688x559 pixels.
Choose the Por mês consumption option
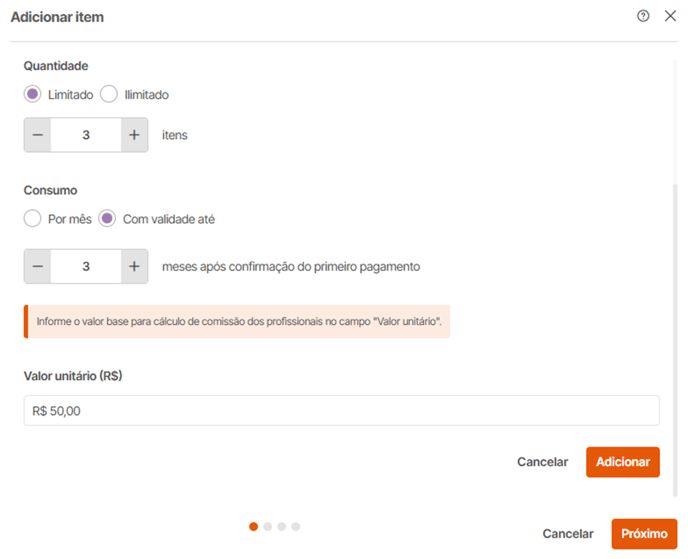coord(32,218)
